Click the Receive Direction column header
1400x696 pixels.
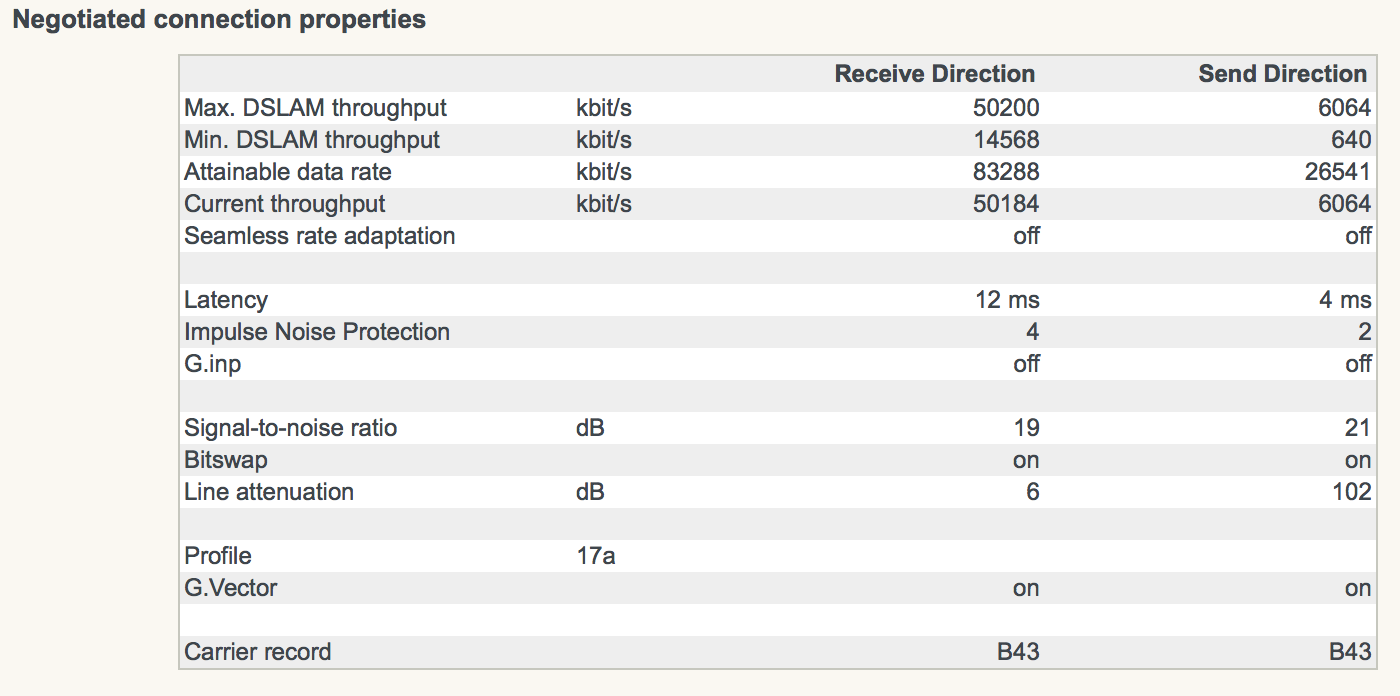coord(934,74)
